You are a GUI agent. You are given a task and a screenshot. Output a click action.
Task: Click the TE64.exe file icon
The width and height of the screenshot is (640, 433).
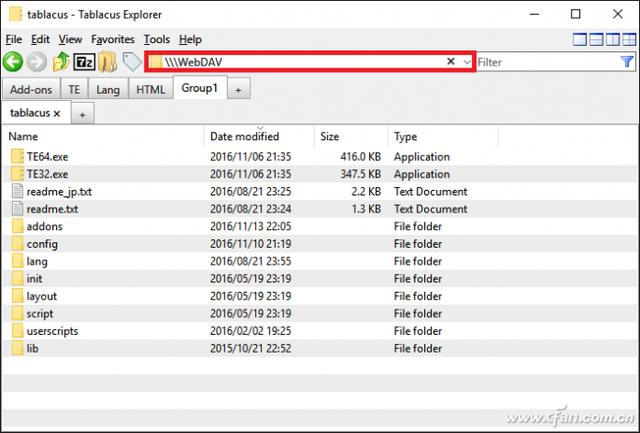click(x=18, y=157)
